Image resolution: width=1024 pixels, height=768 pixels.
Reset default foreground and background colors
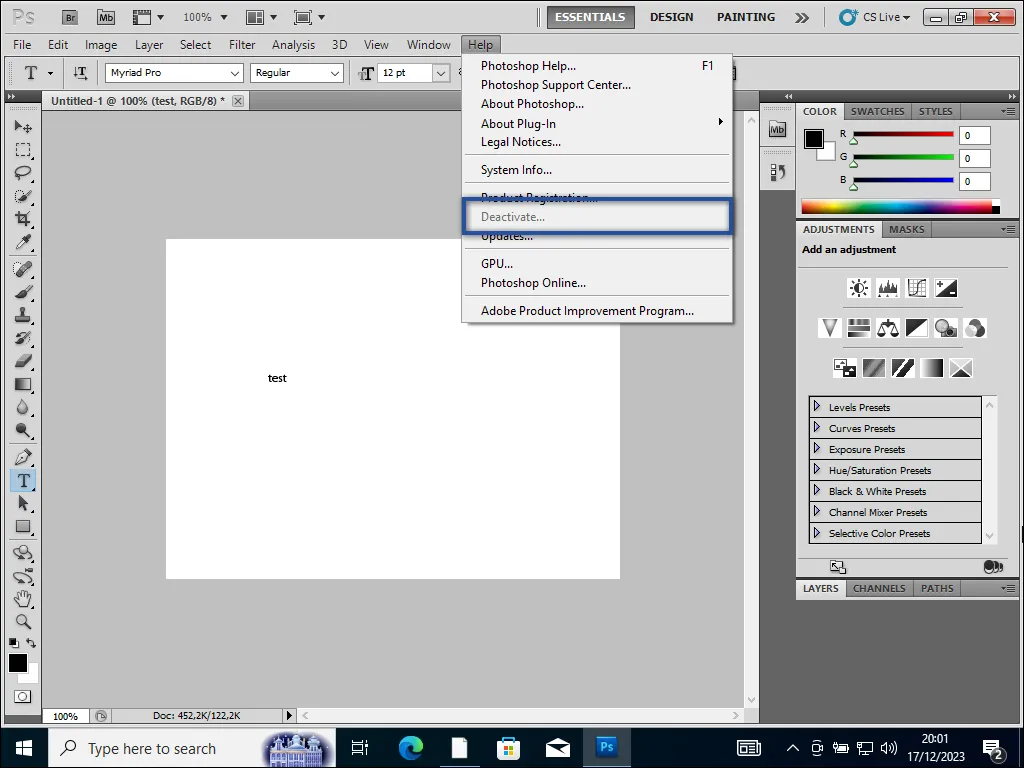click(14, 643)
